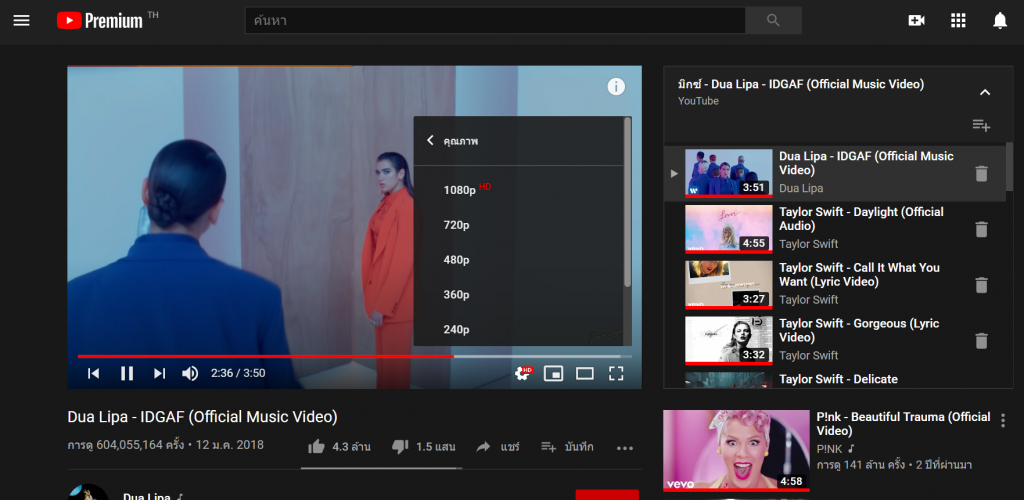This screenshot has width=1024, height=500.
Task: Open settings gear with HD badge
Action: click(523, 373)
